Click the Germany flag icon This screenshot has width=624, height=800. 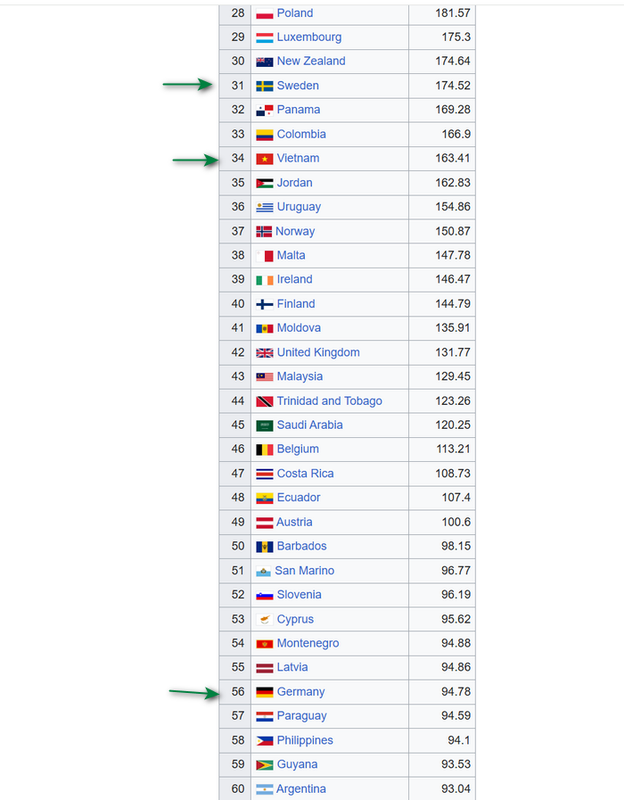click(x=264, y=692)
